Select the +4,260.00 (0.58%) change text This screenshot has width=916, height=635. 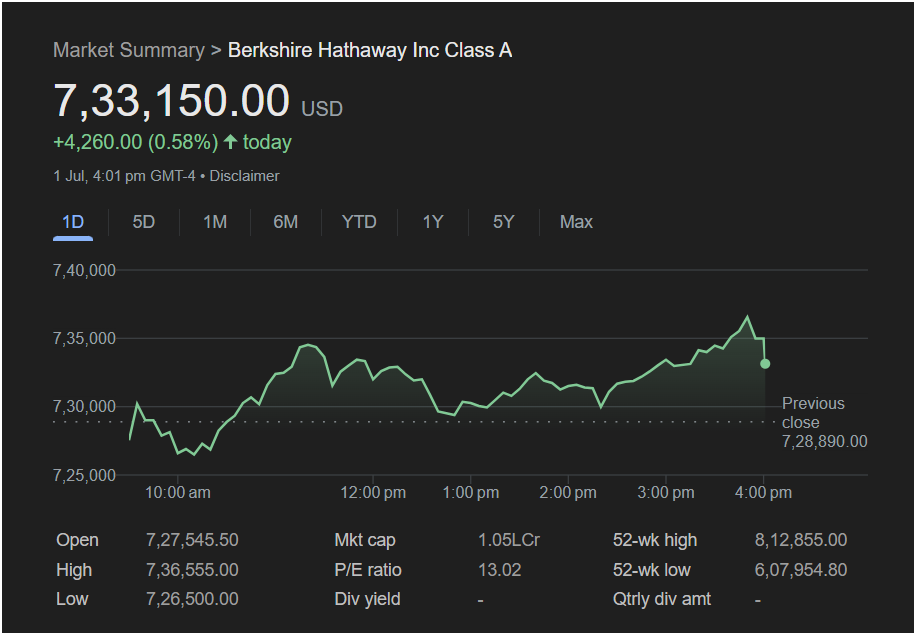[x=136, y=142]
